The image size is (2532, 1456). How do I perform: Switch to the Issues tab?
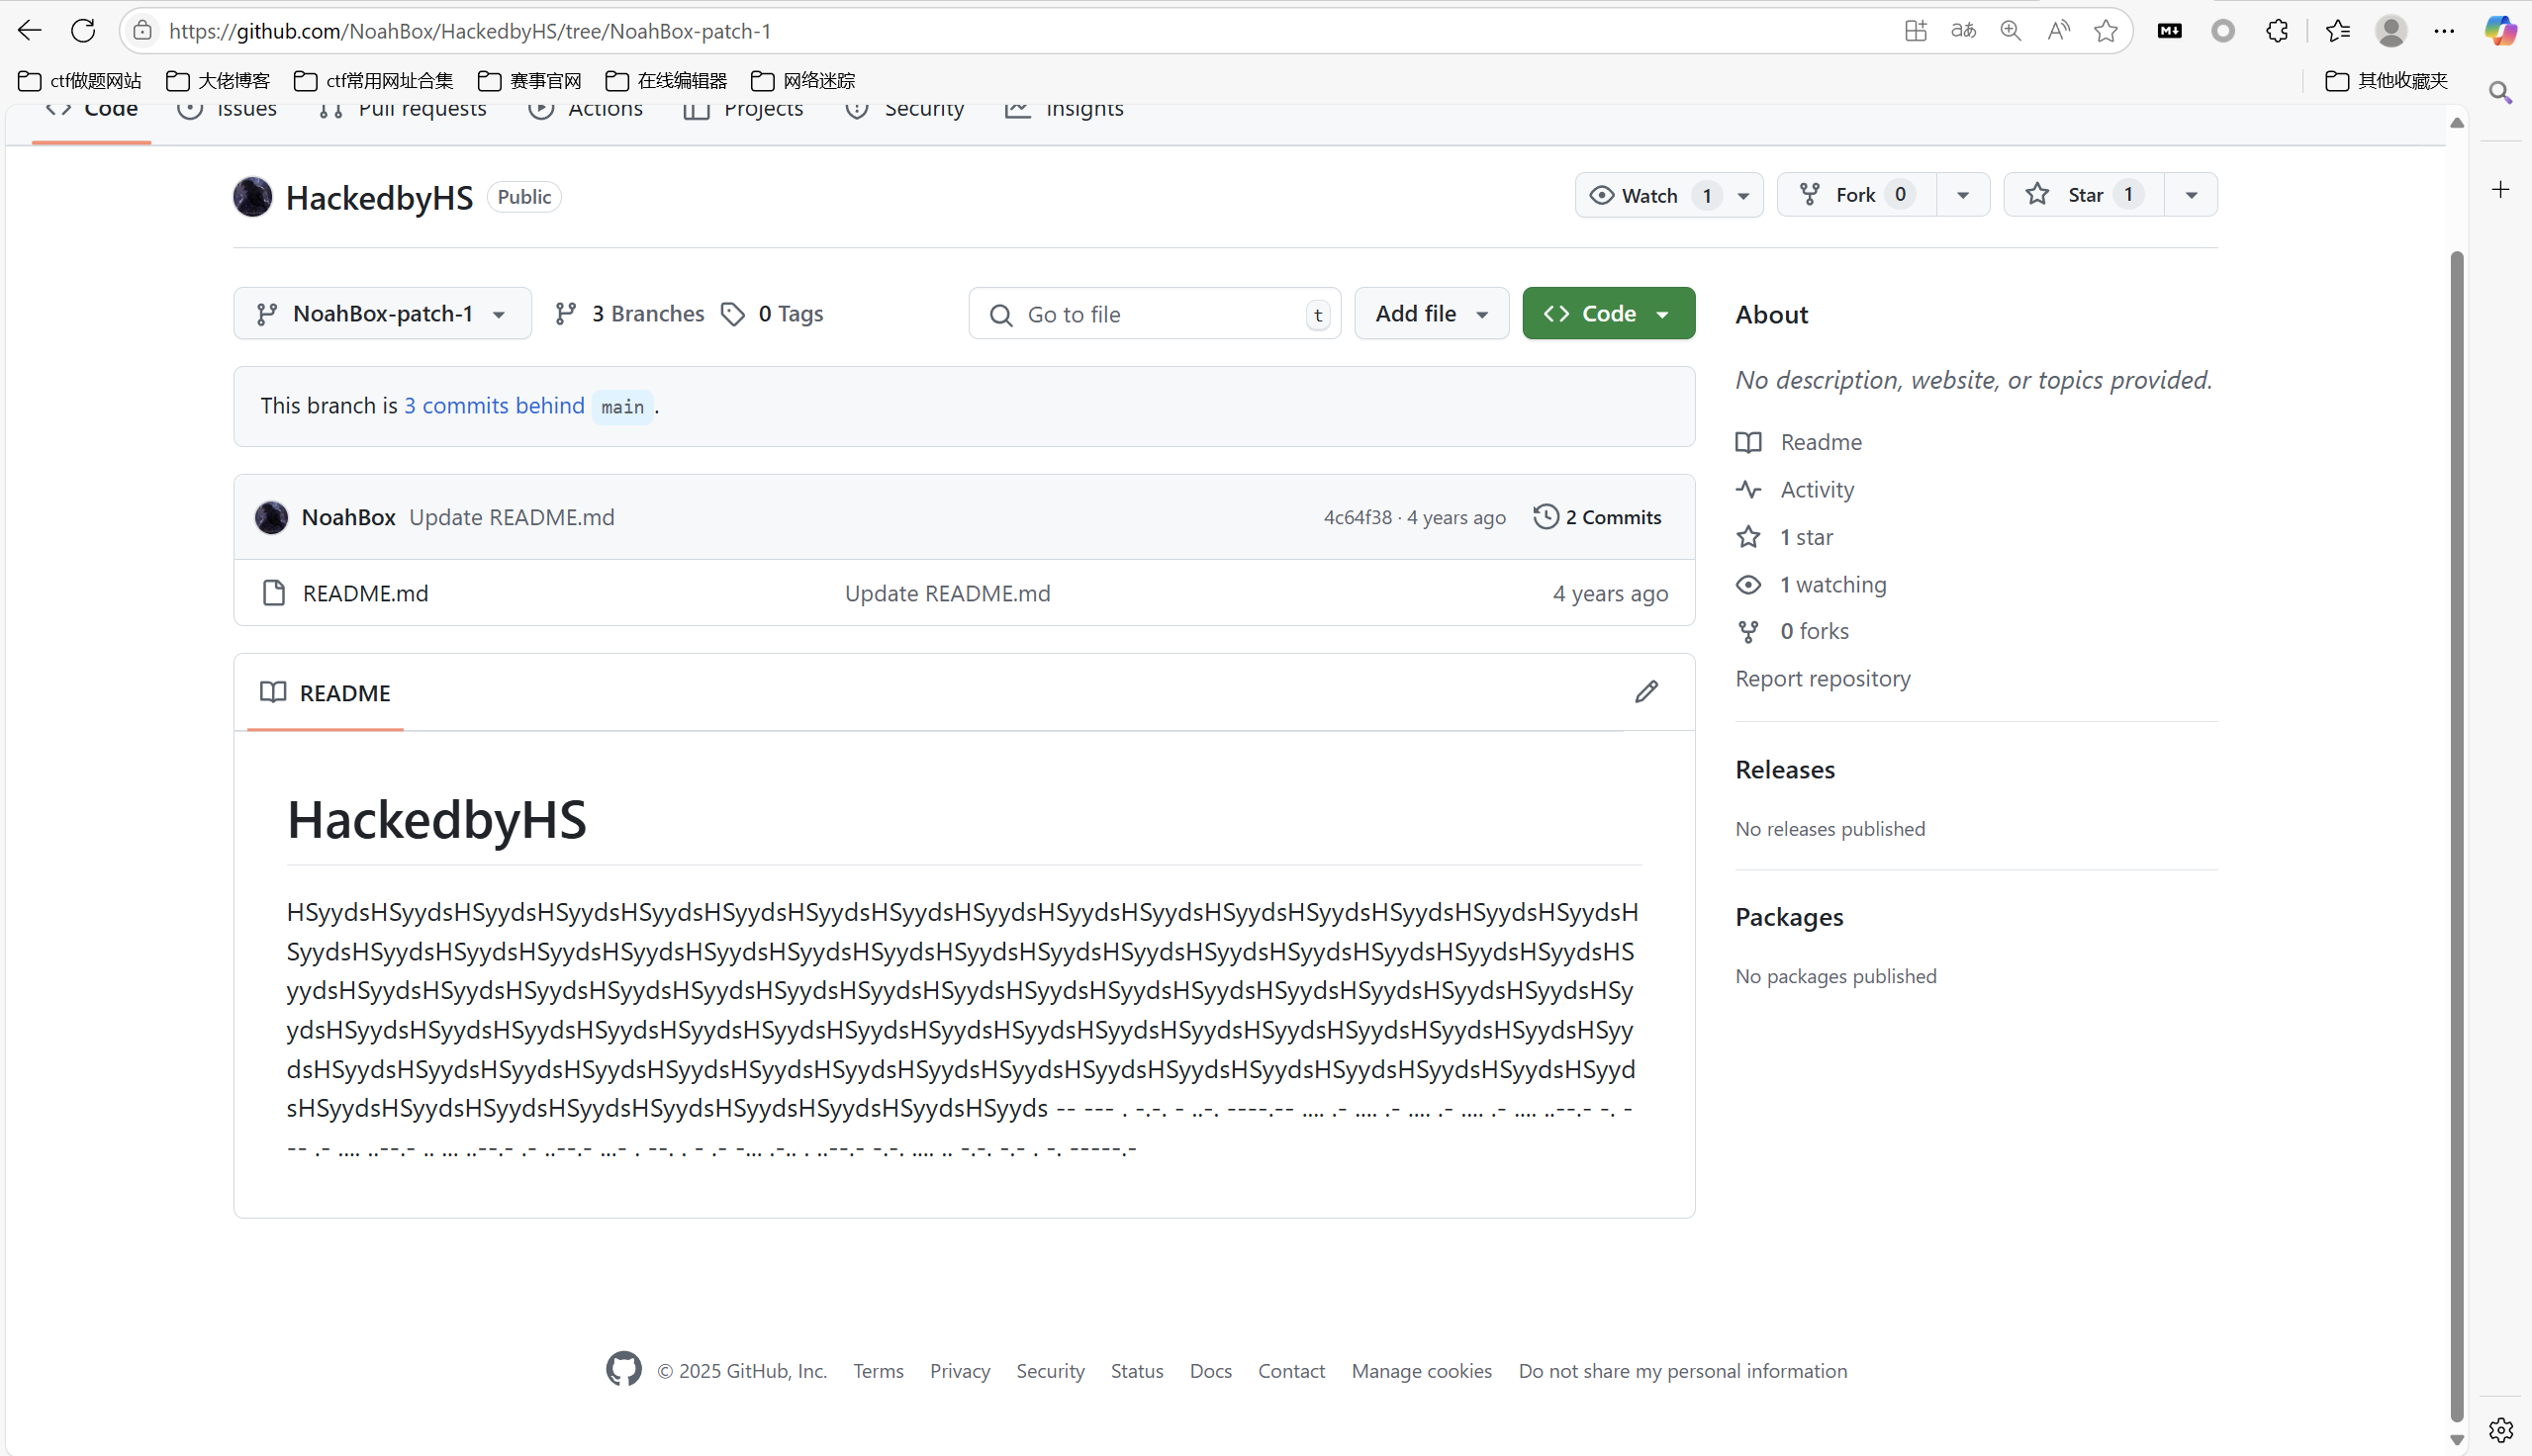(x=227, y=110)
